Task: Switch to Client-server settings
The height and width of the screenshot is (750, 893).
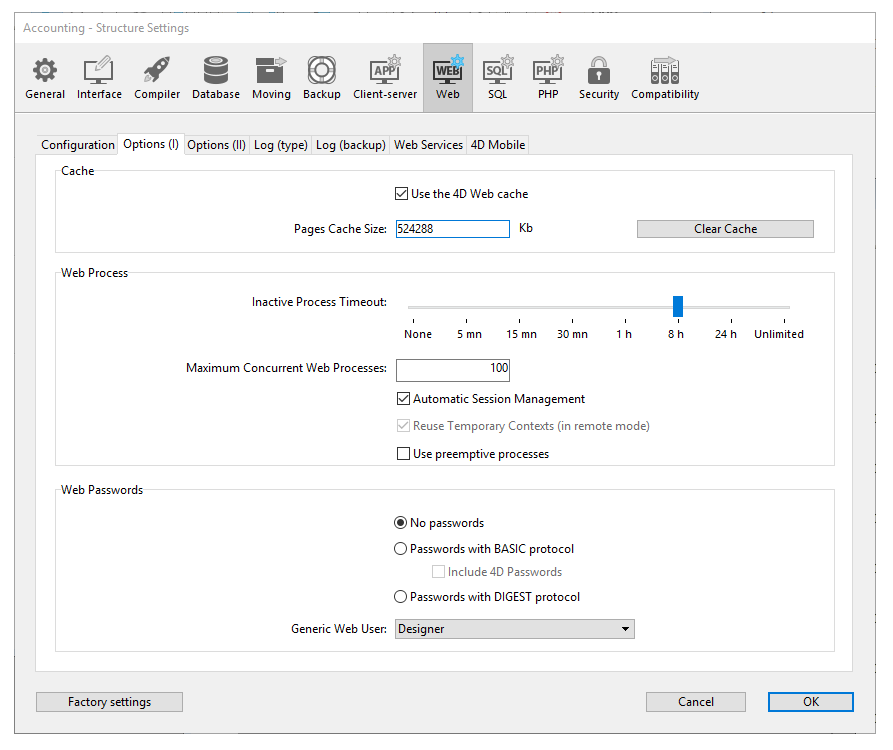Action: point(385,78)
